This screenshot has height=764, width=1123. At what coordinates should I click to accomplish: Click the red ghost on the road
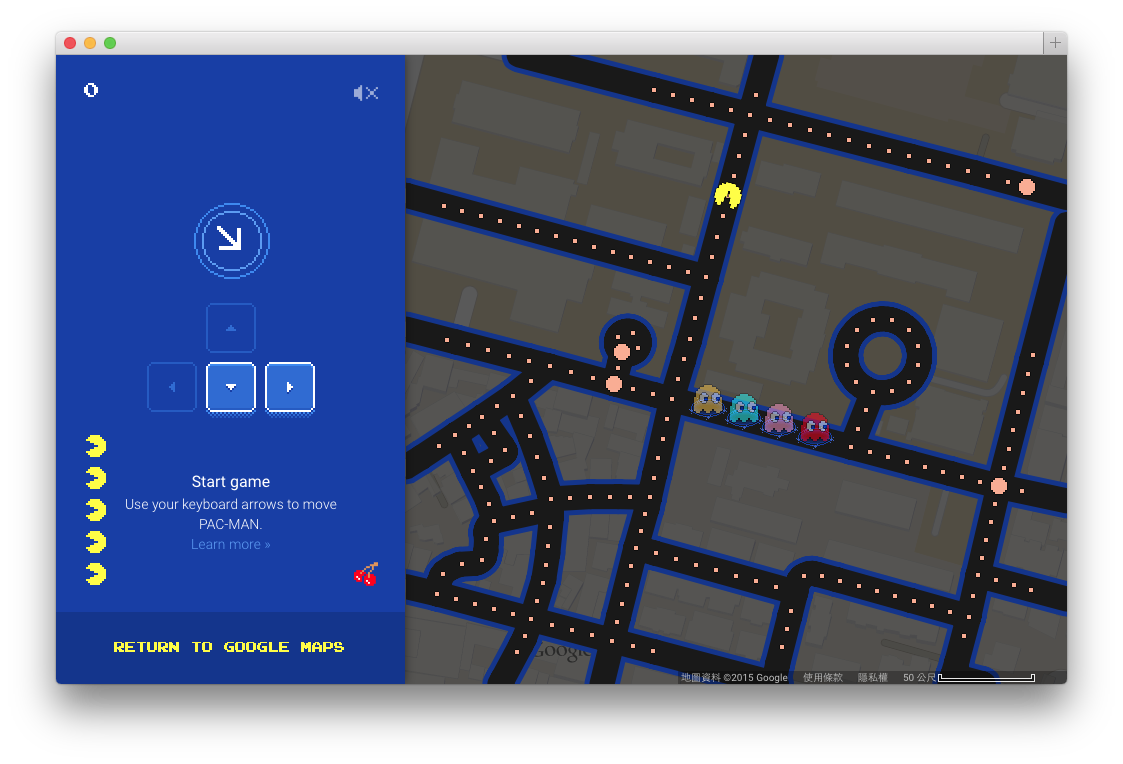point(814,427)
